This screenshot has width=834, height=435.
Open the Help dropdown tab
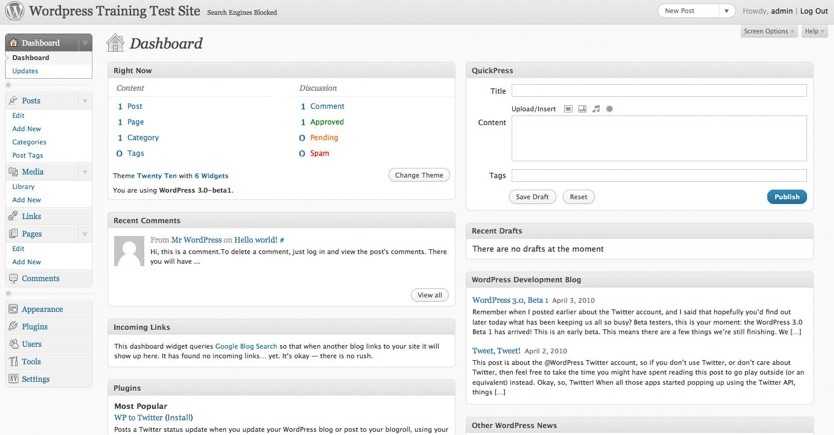[814, 31]
